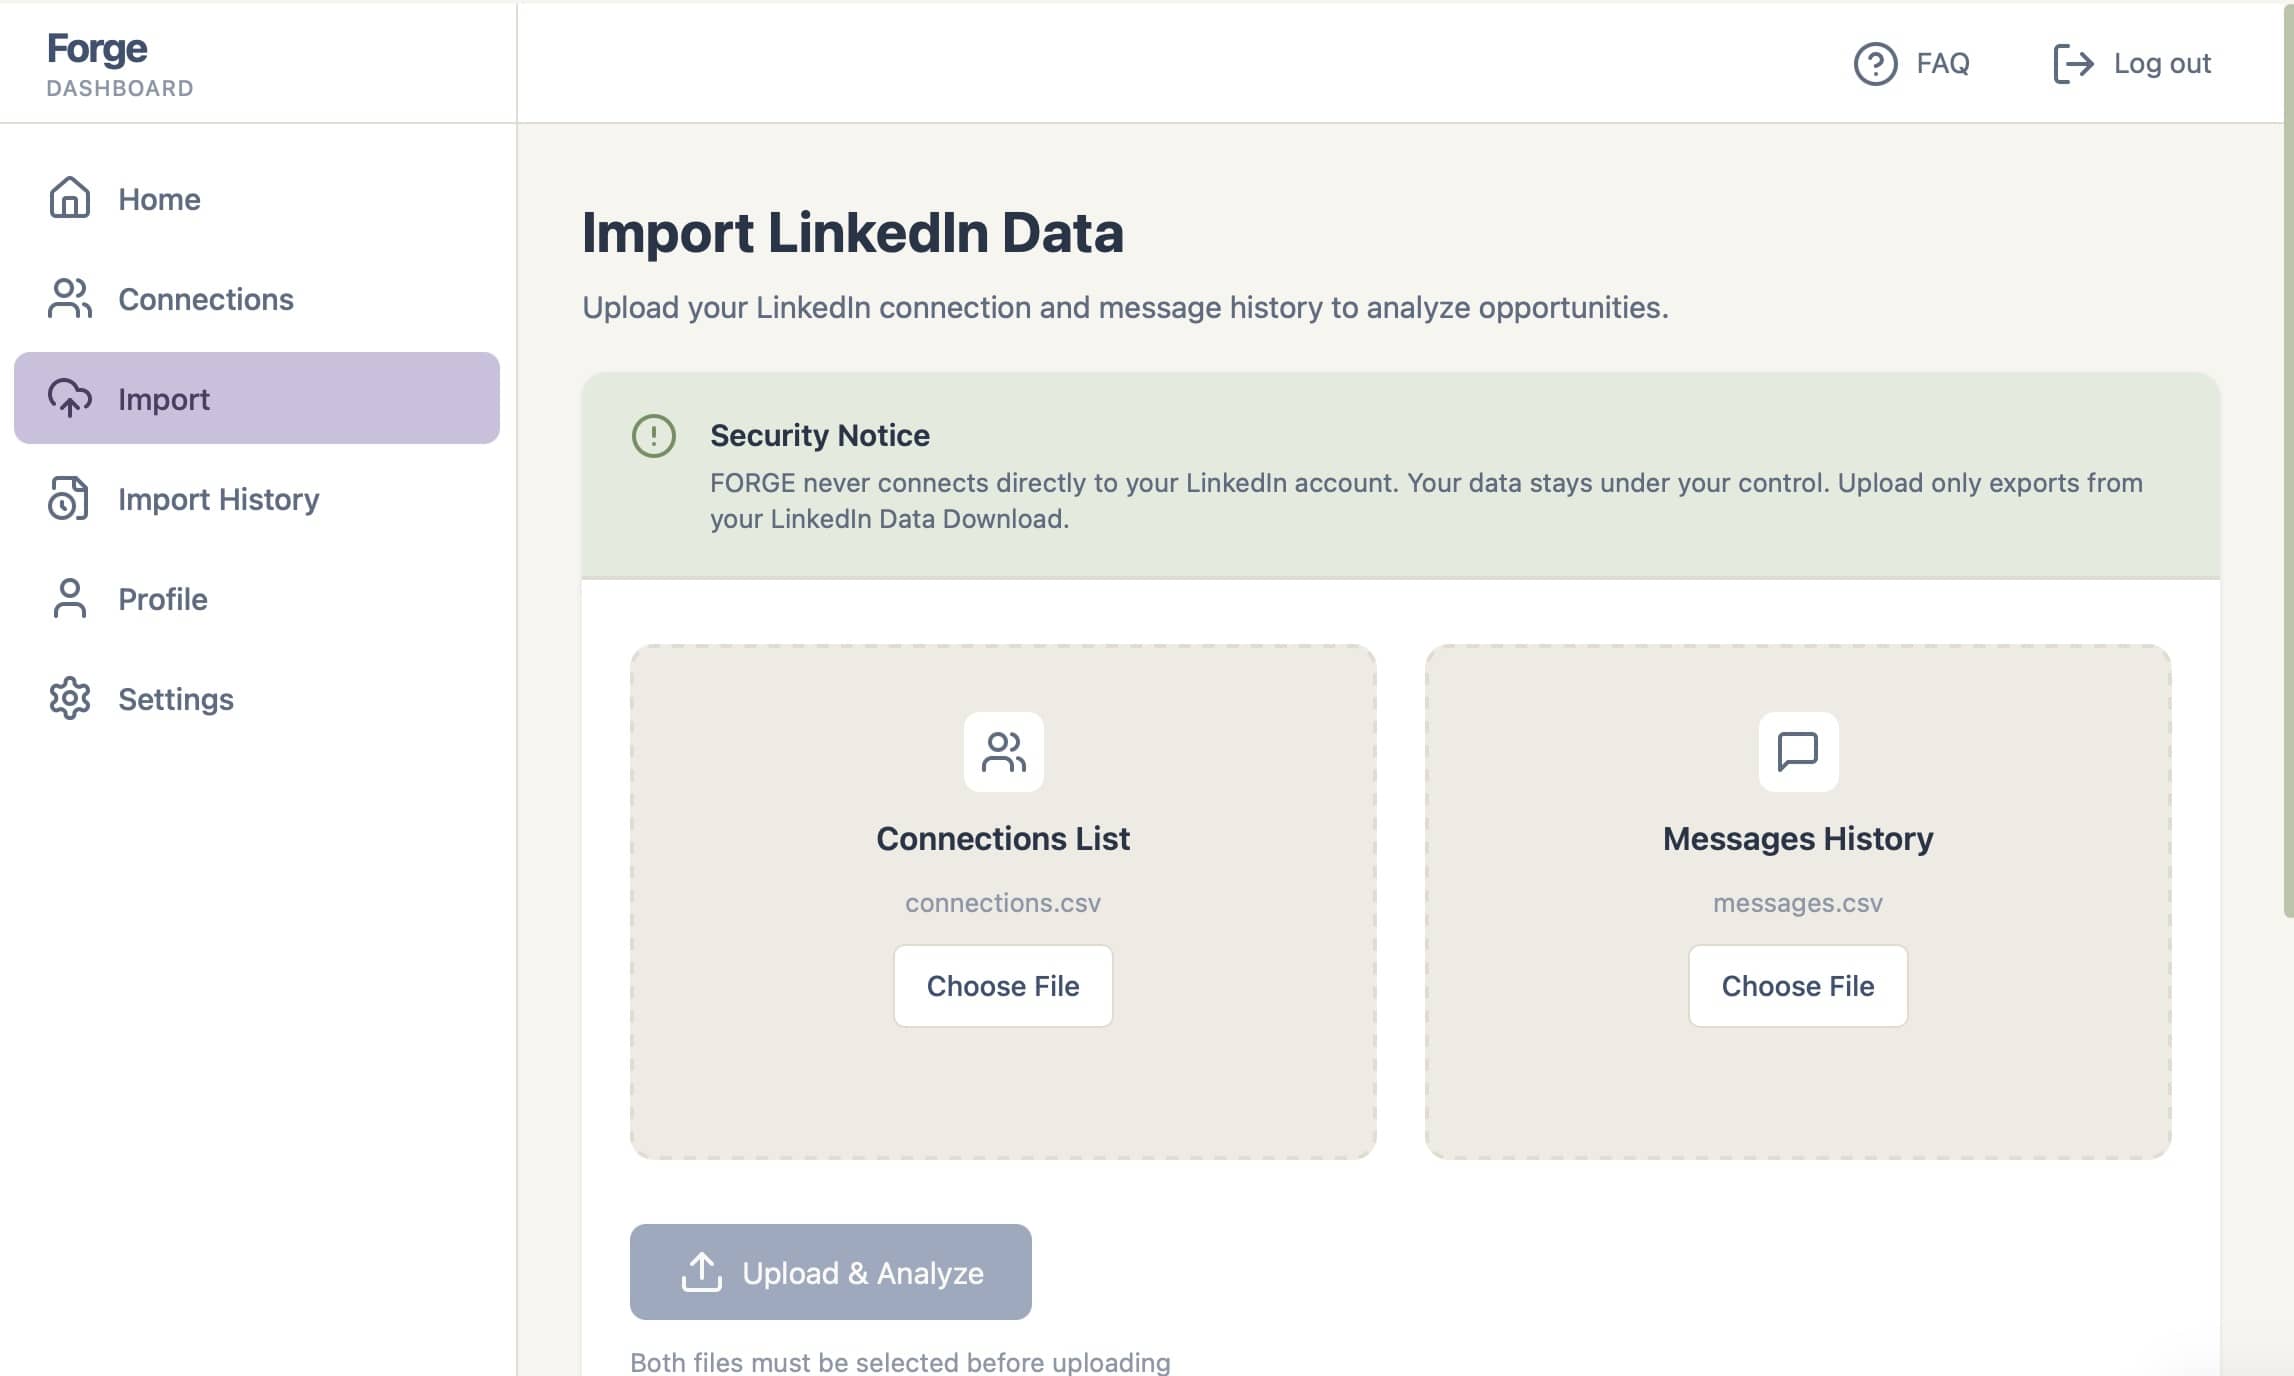The image size is (2294, 1376).
Task: Click the Import cloud upload icon
Action: coord(69,398)
